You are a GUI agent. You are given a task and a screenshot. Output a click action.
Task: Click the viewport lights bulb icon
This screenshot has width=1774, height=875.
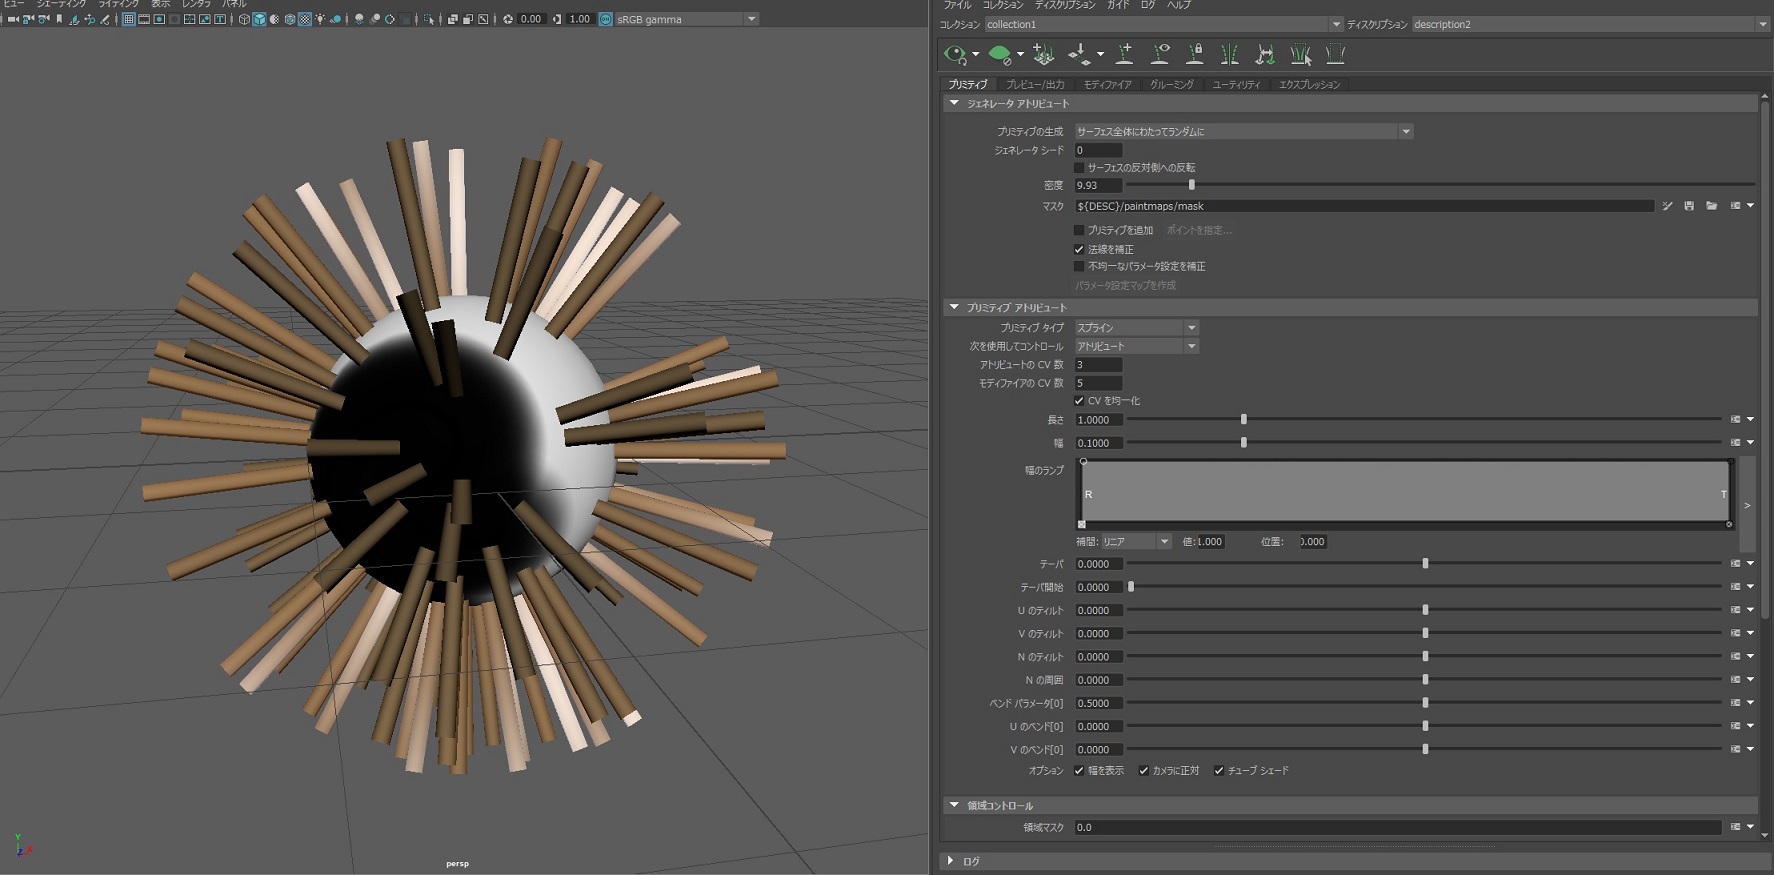pos(320,19)
